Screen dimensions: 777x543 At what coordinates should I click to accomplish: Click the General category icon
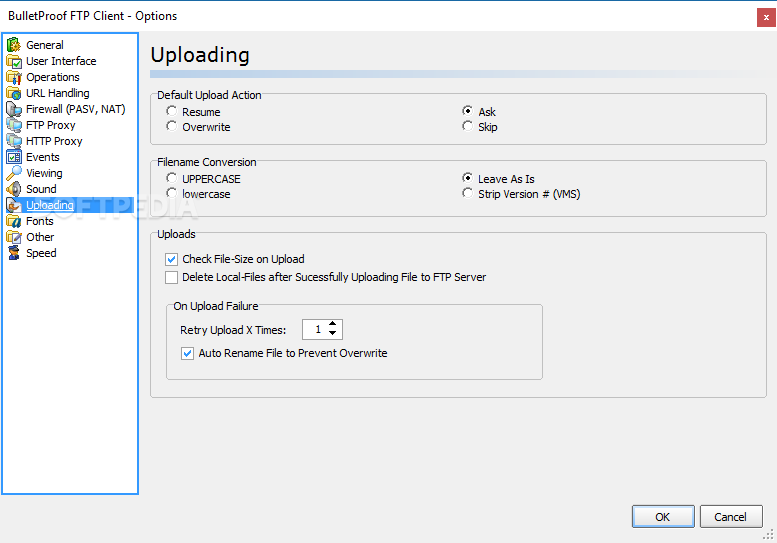pos(14,45)
